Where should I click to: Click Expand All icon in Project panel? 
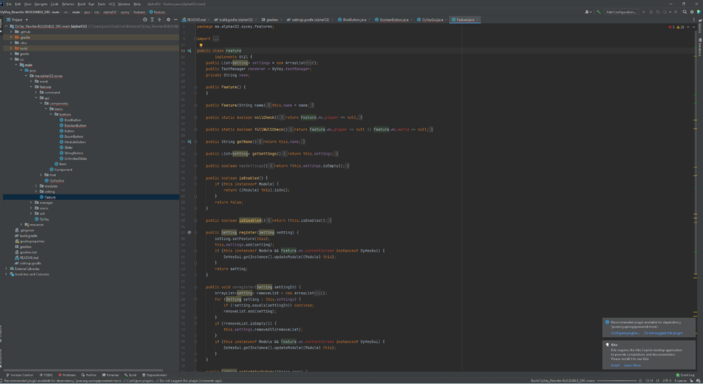point(152,20)
